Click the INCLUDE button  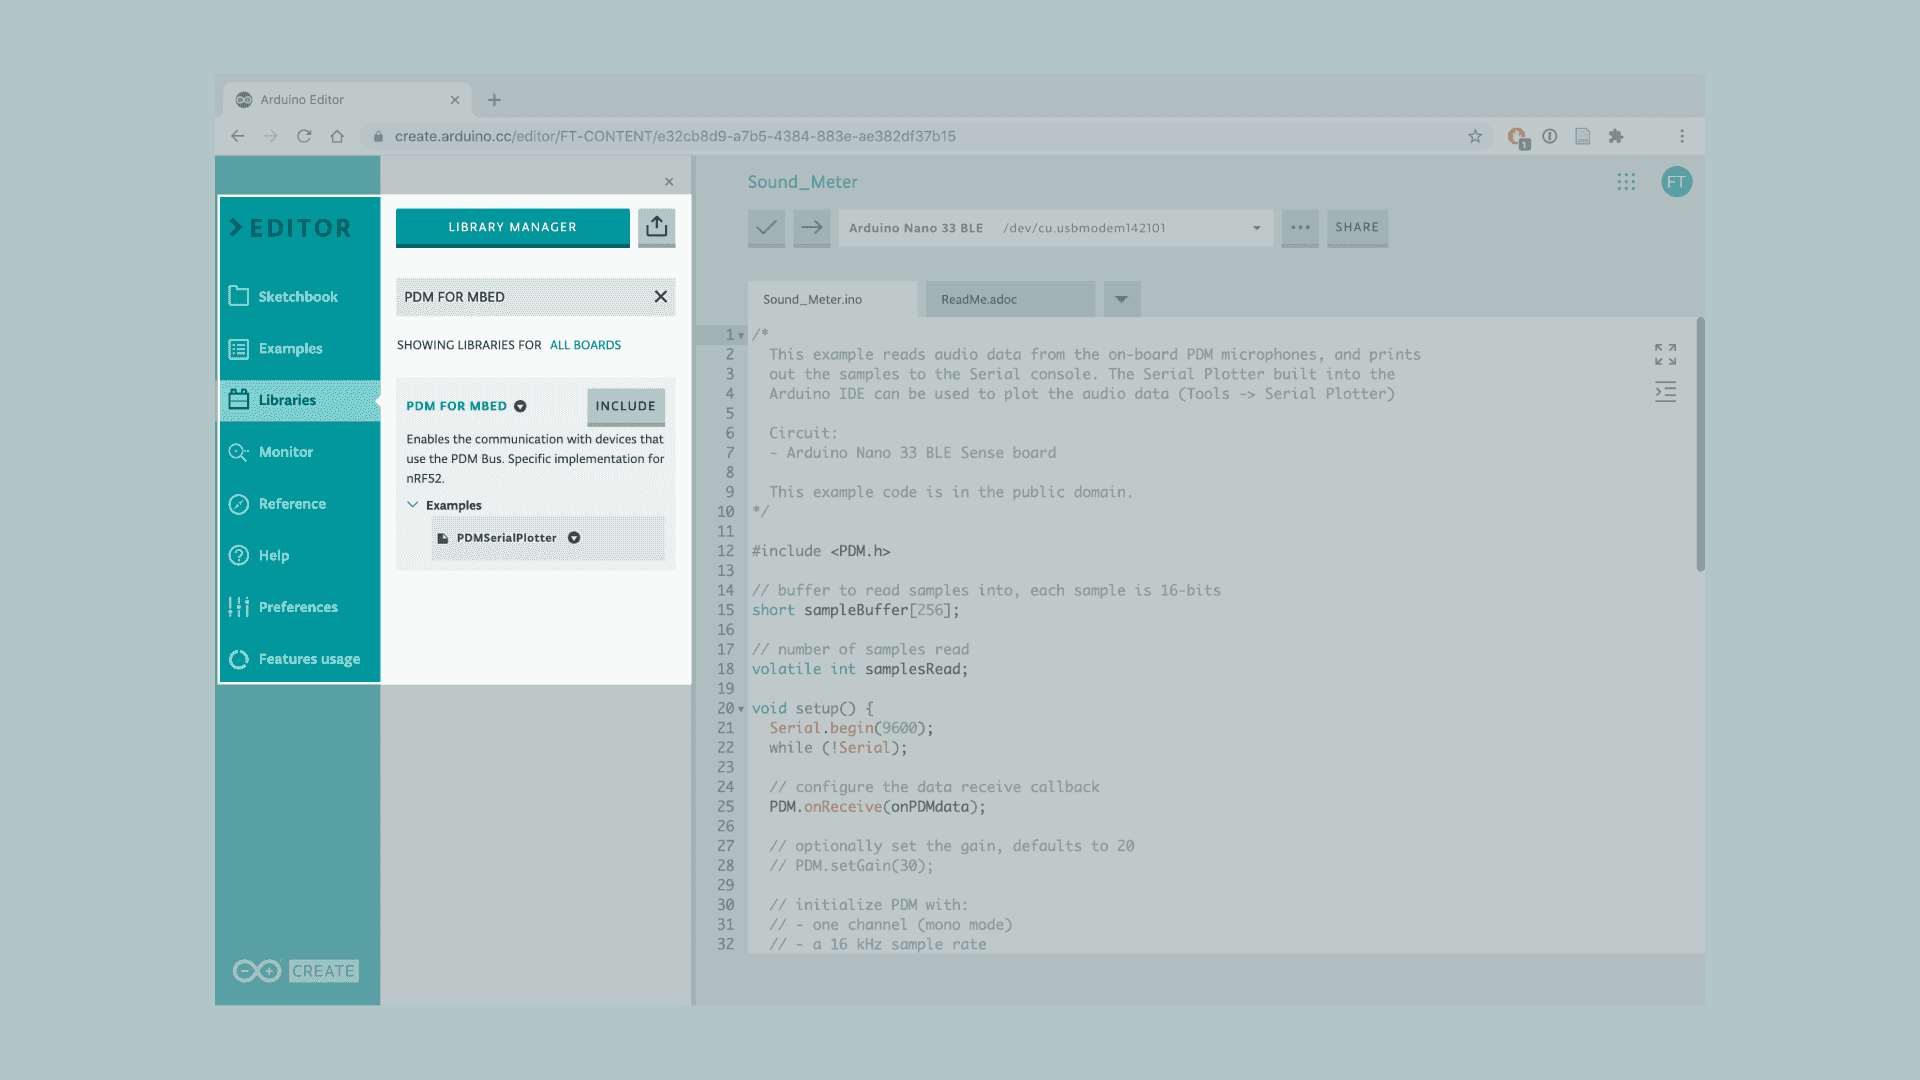(625, 406)
